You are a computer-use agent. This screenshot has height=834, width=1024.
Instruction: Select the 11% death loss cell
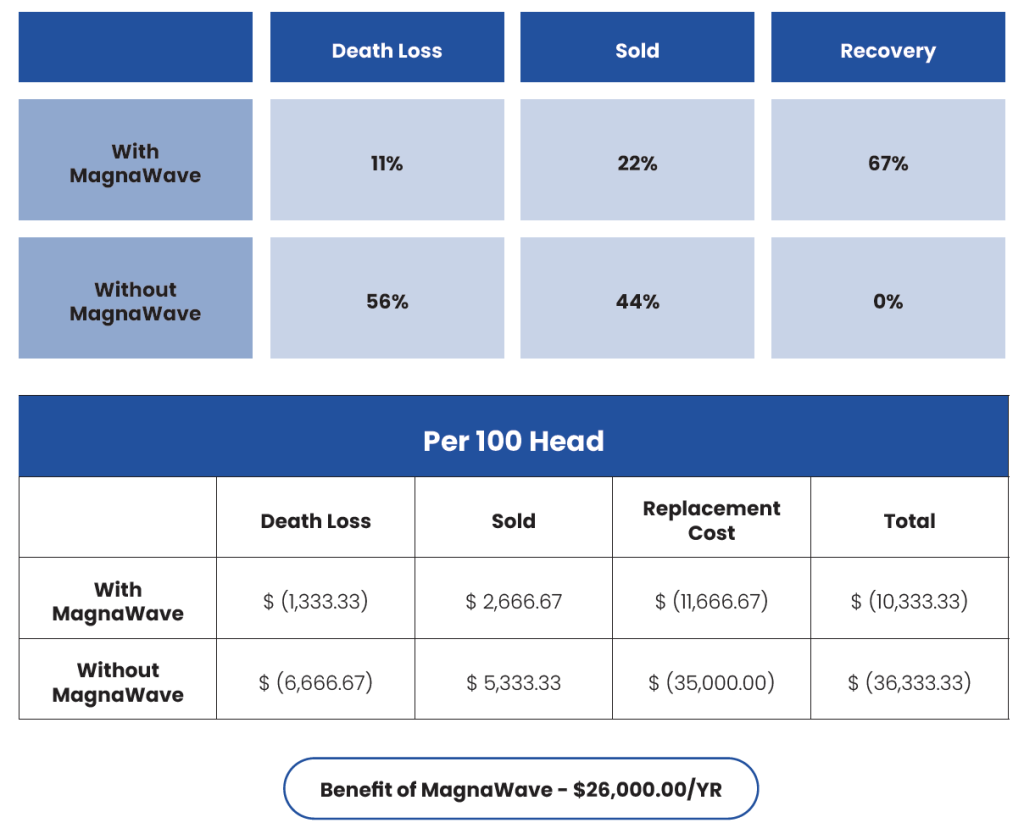[386, 159]
